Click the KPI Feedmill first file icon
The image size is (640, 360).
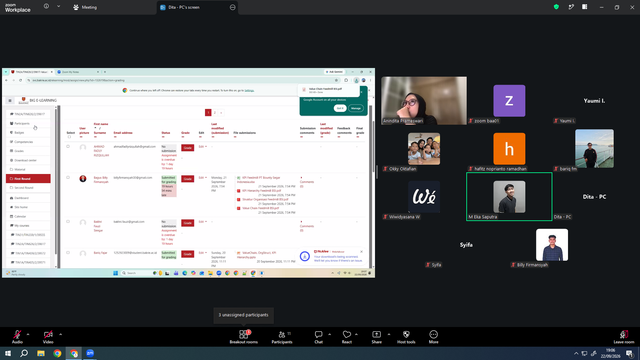[x=239, y=178]
